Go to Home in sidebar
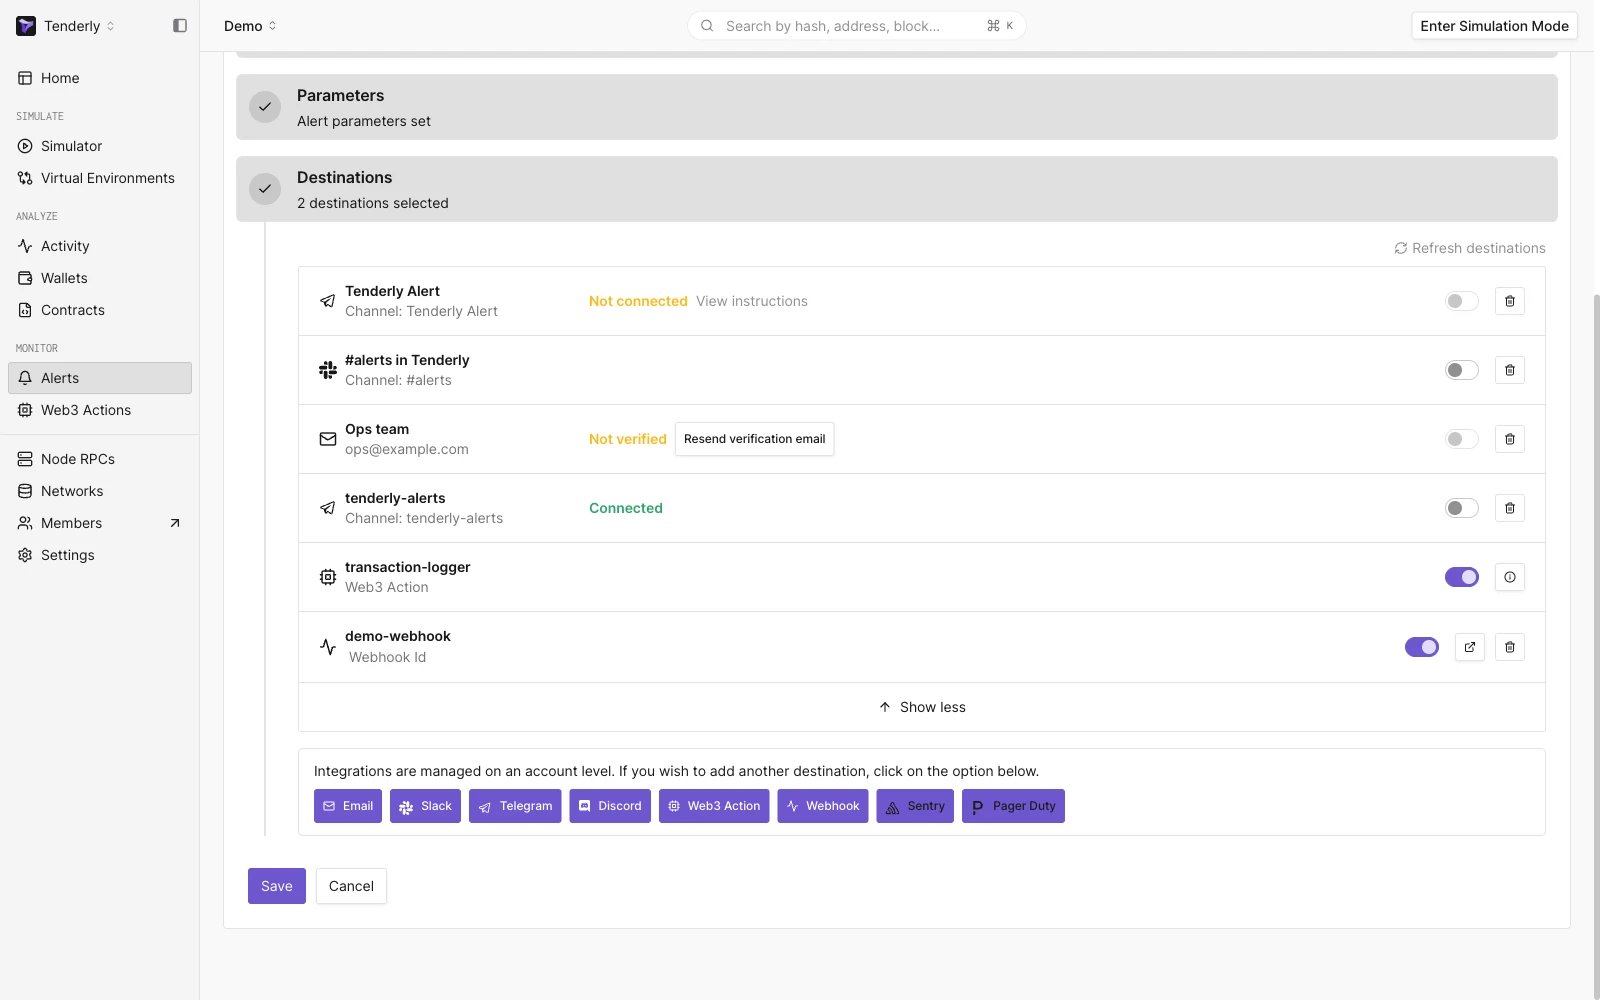 point(100,78)
